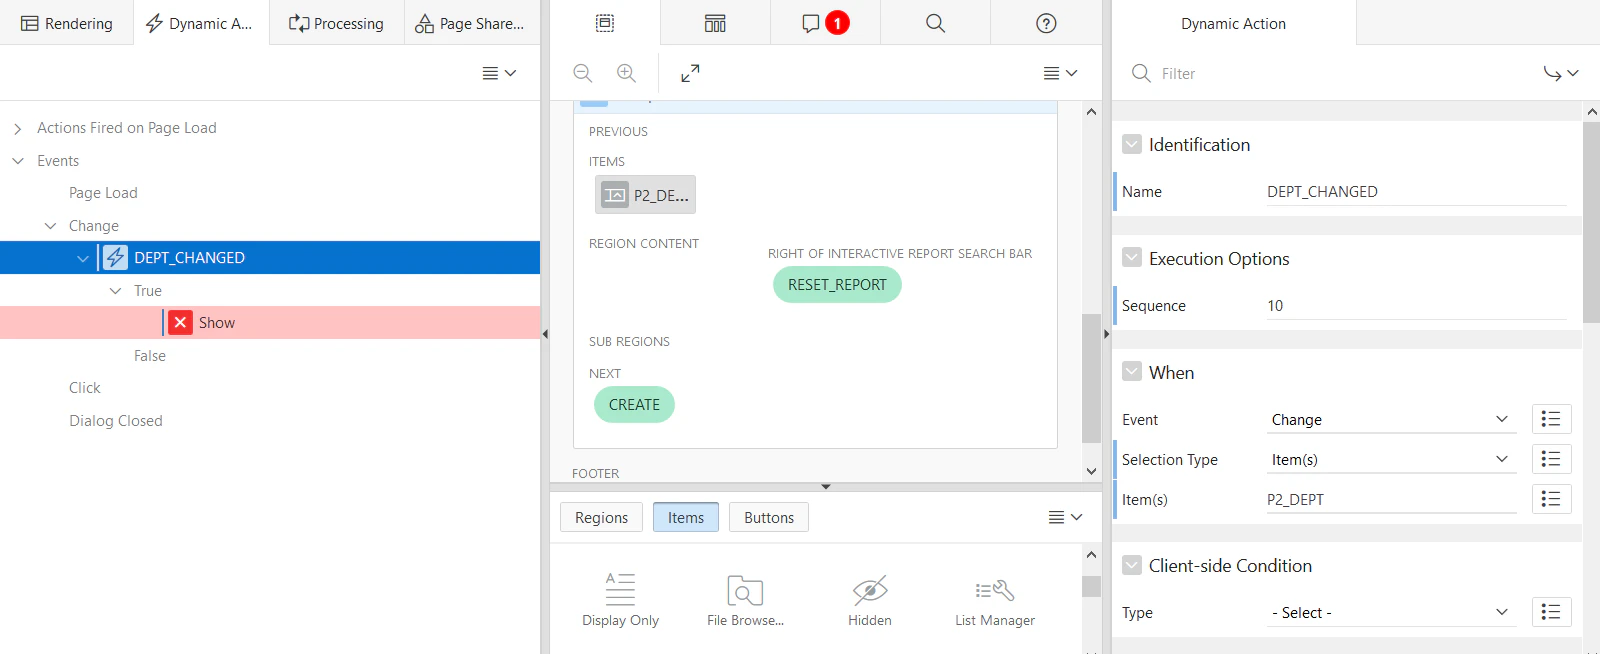The height and width of the screenshot is (654, 1600).
Task: Open the Rendering tab
Action: coord(67,23)
